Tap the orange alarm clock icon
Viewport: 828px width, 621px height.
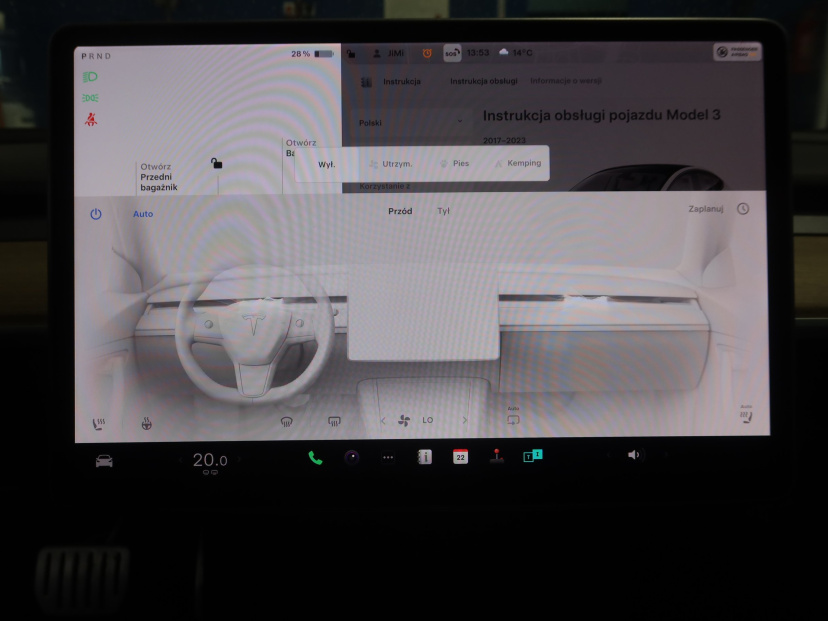pyautogui.click(x=427, y=53)
